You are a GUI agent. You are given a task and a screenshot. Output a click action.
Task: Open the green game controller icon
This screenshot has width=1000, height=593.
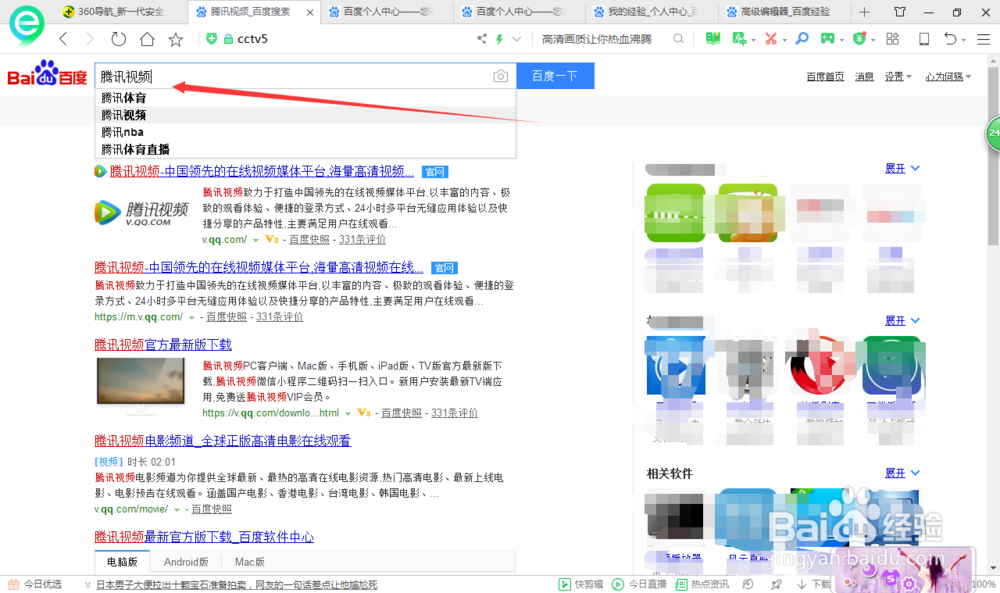click(x=827, y=39)
